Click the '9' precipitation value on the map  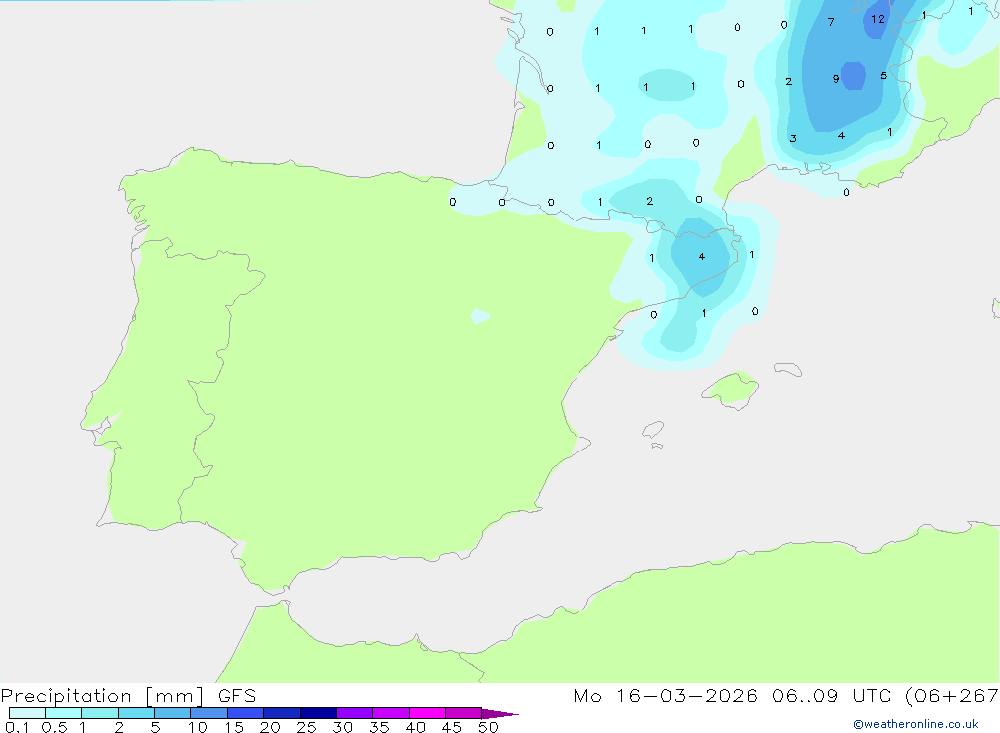coord(835,79)
